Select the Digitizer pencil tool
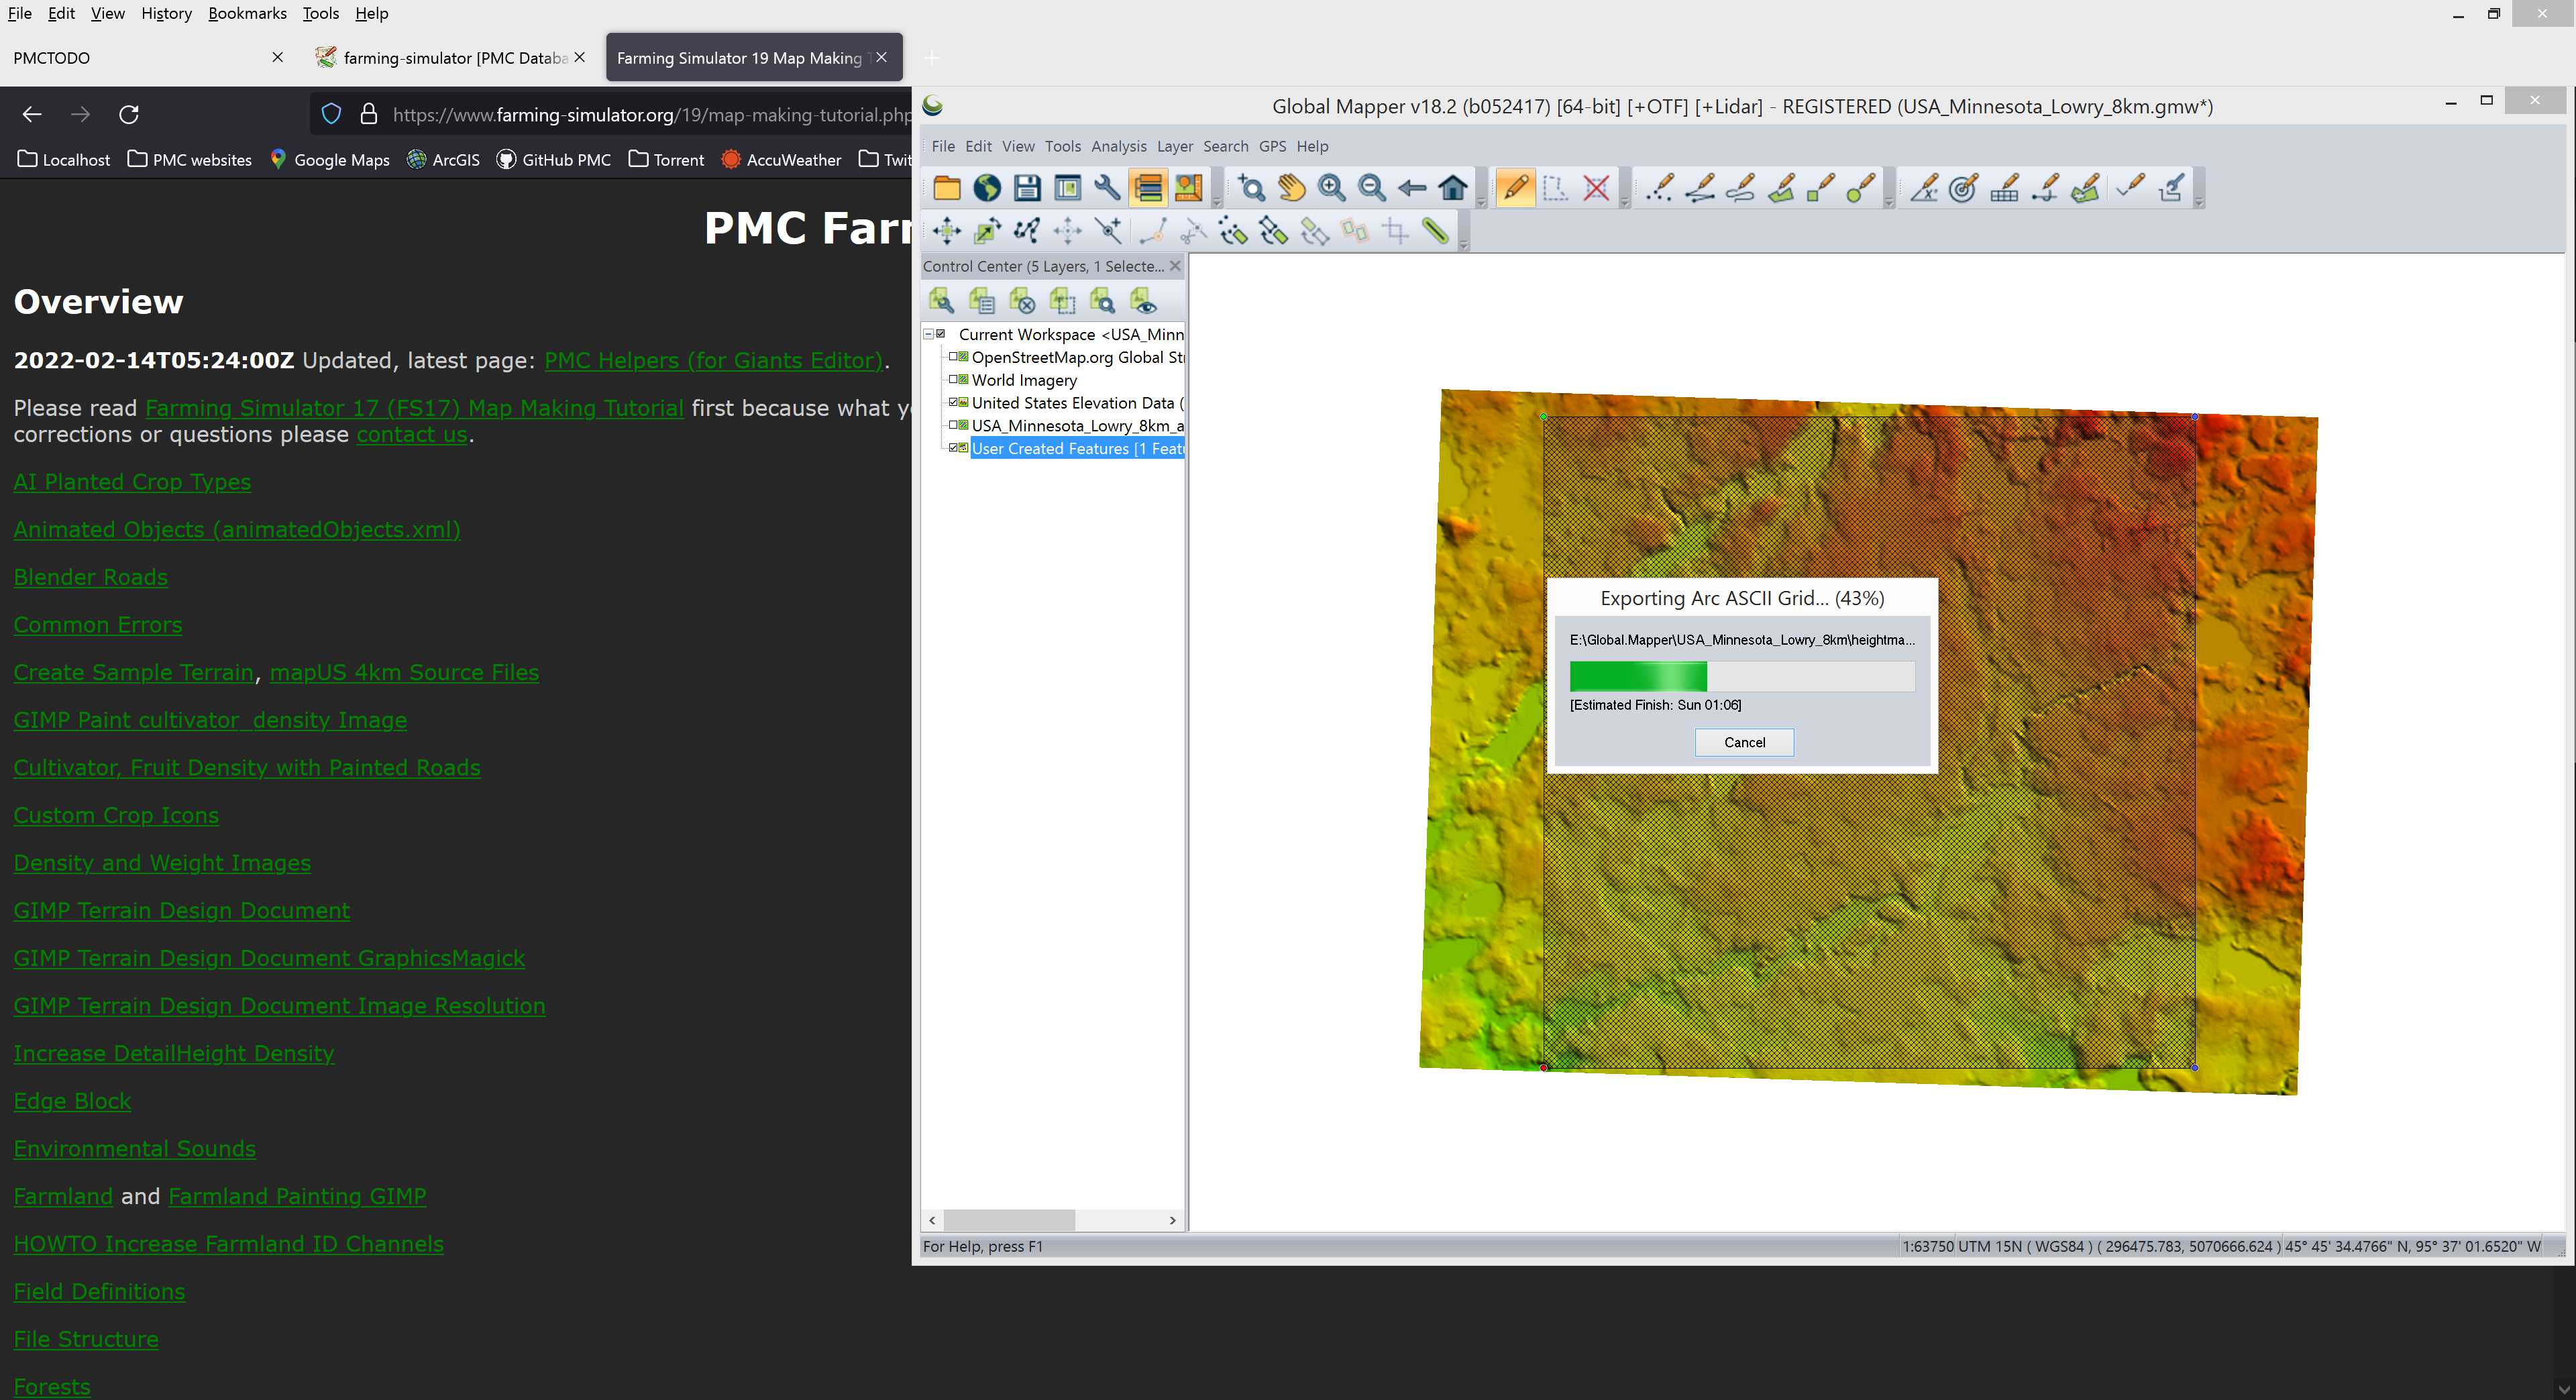 point(1515,188)
